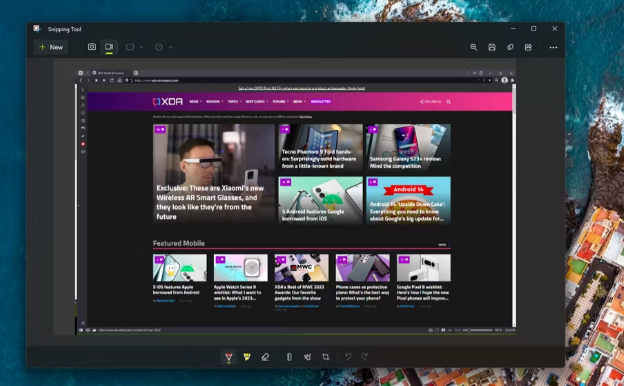Click FOLLOW US in the XDA header
This screenshot has width=624, height=386.
pos(431,102)
